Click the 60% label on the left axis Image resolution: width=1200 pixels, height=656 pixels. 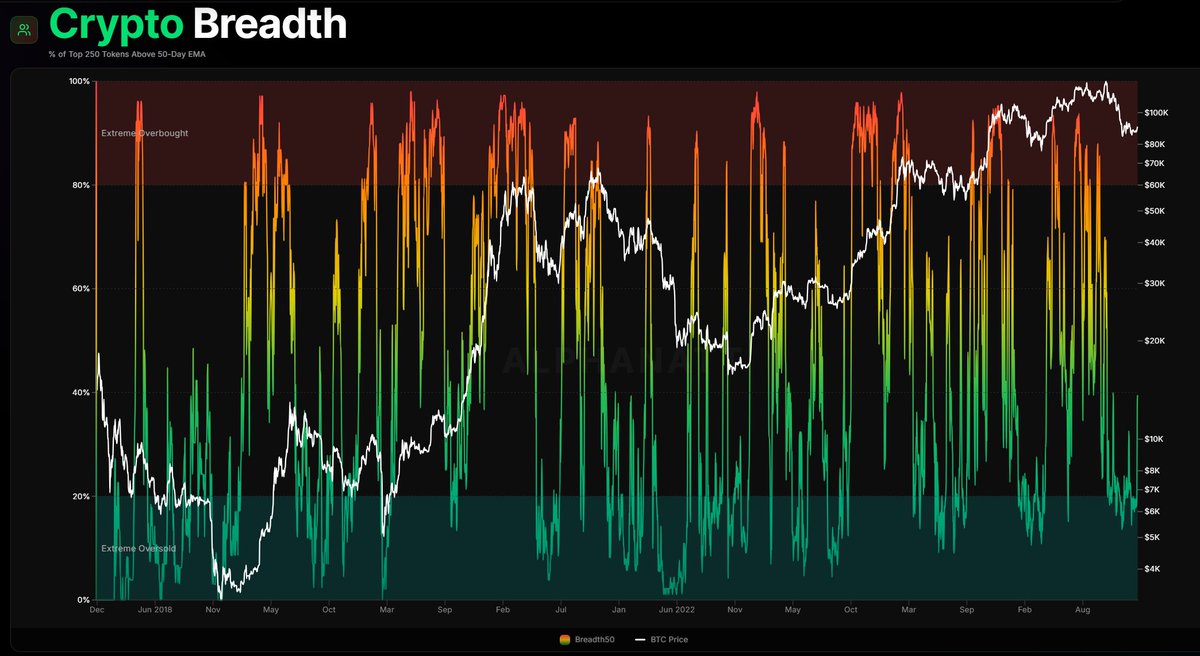[80, 289]
